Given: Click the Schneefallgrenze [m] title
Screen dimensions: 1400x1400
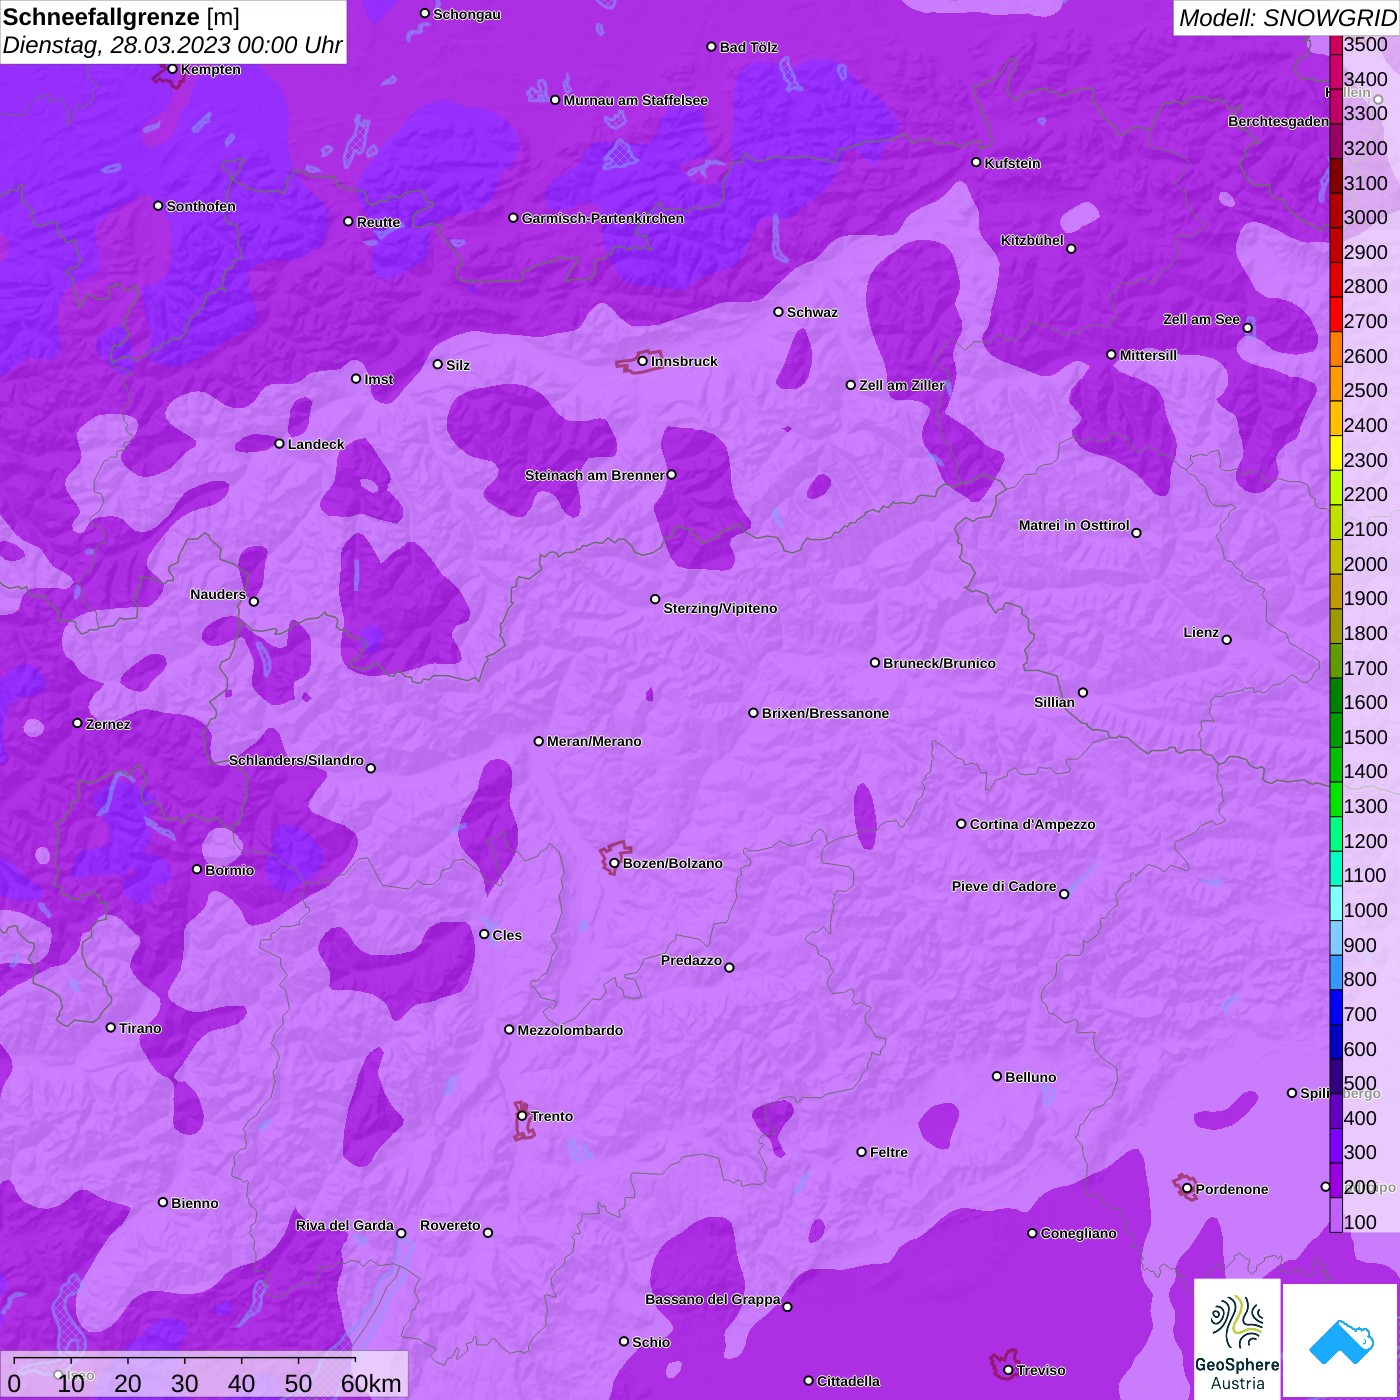Looking at the screenshot, I should pyautogui.click(x=121, y=17).
